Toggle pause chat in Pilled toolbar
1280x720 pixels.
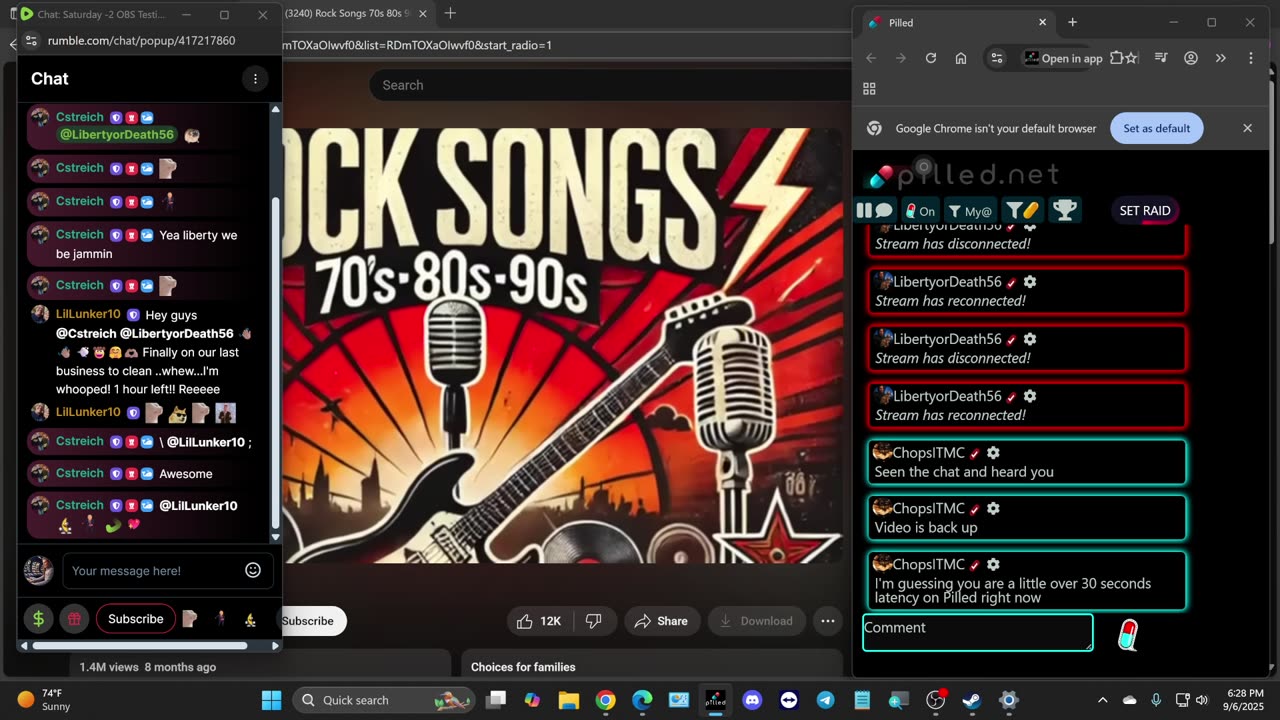[875, 210]
